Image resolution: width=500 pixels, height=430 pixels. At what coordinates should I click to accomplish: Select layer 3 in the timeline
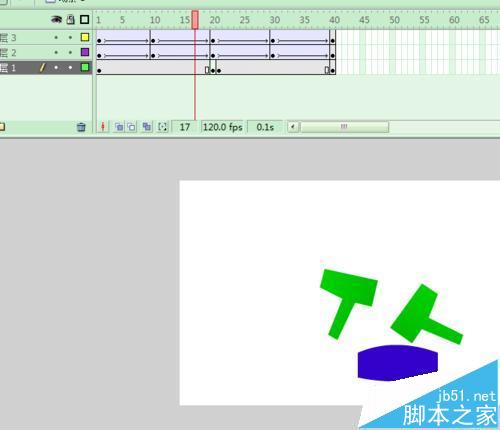click(46, 37)
